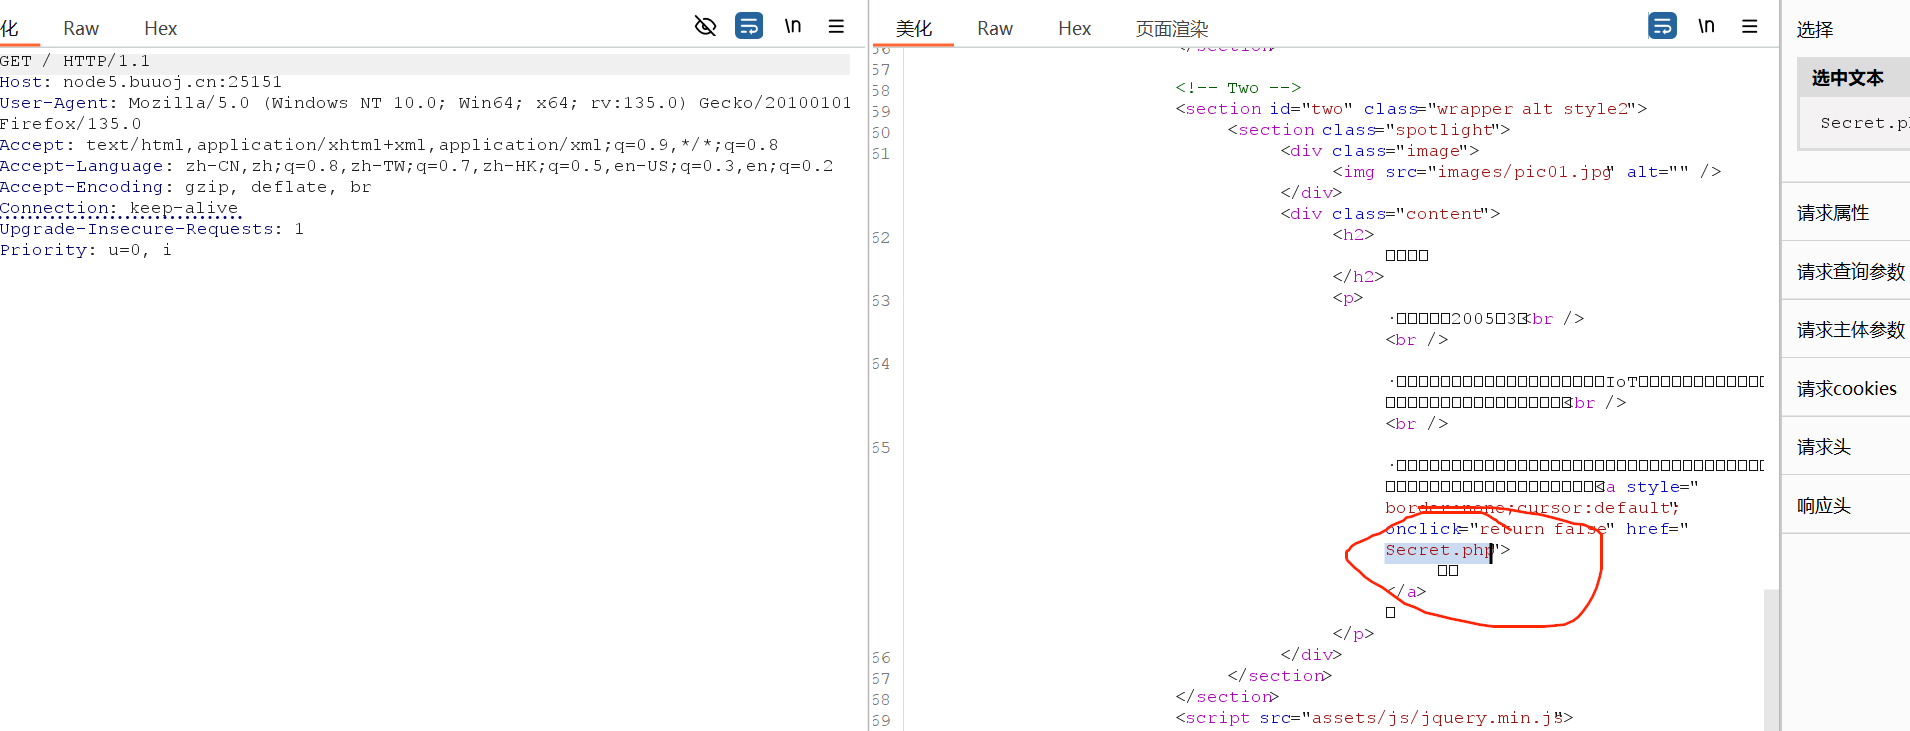Show newline characters in the request editor

click(792, 26)
